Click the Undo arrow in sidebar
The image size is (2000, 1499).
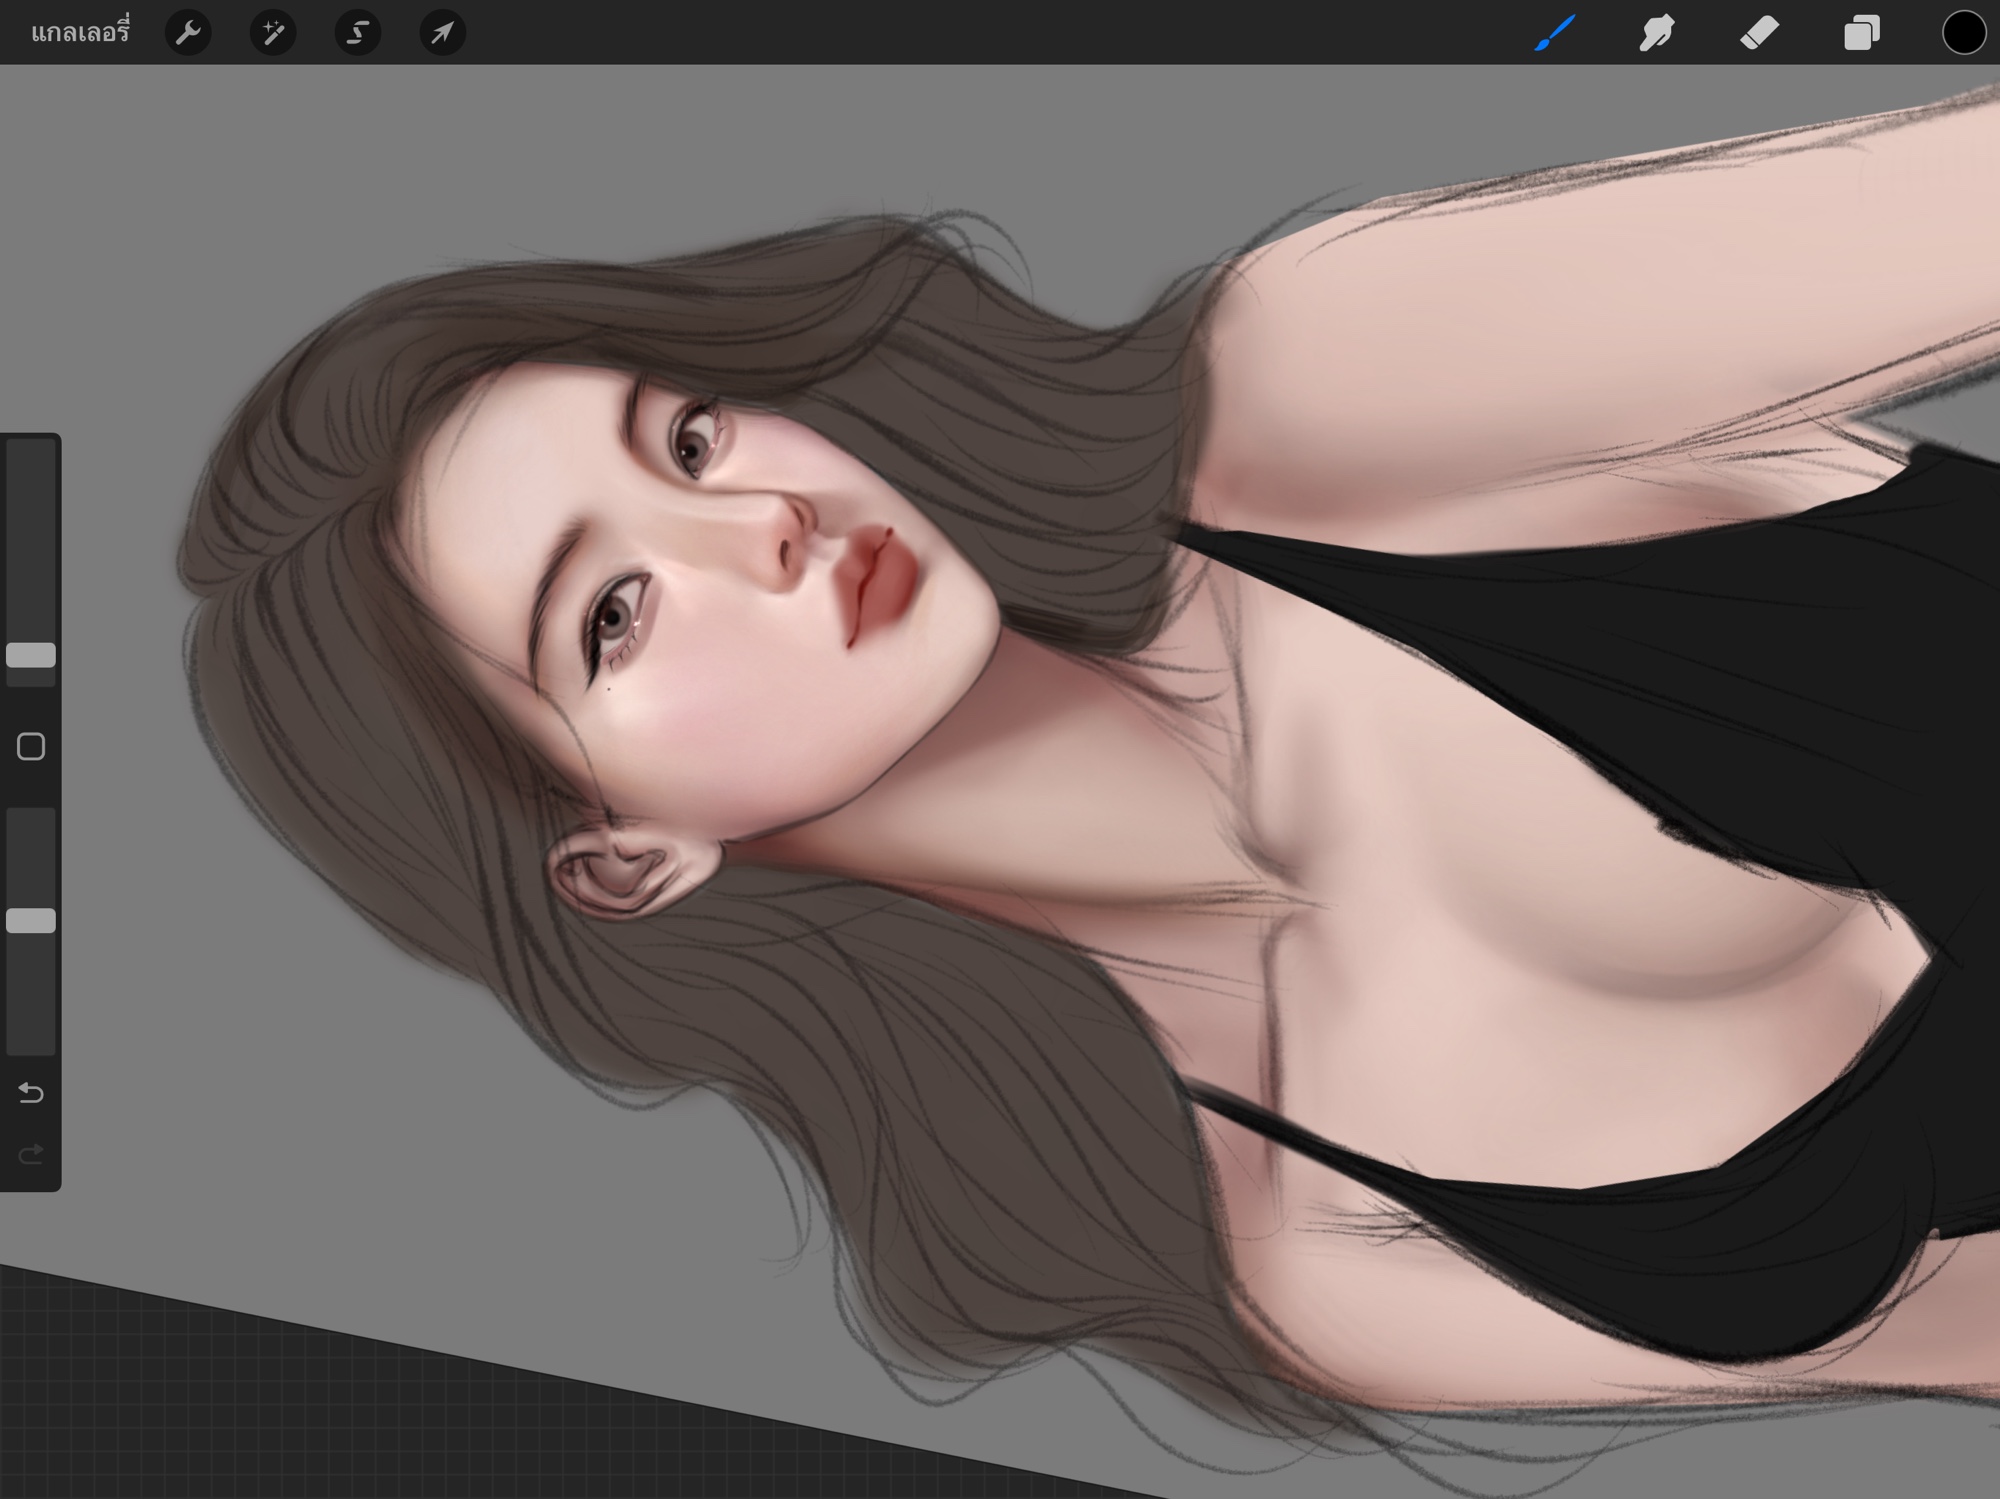coord(31,1093)
